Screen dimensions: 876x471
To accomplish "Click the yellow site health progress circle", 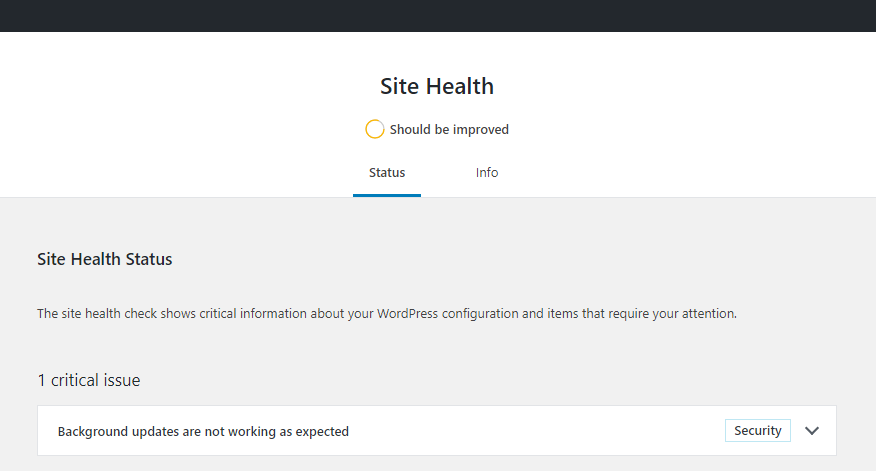I will 374,129.
